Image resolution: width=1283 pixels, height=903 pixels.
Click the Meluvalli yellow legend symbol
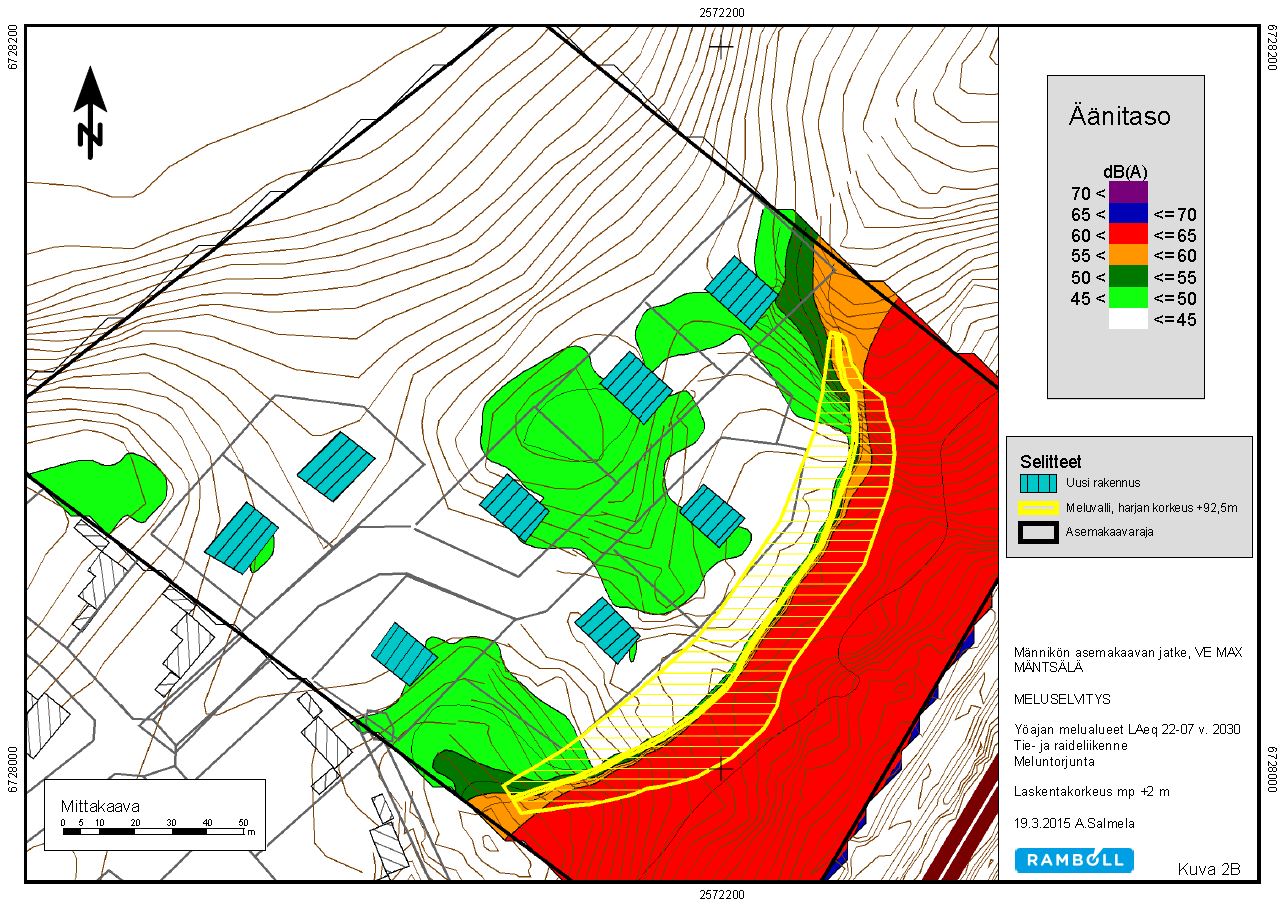[x=1038, y=507]
